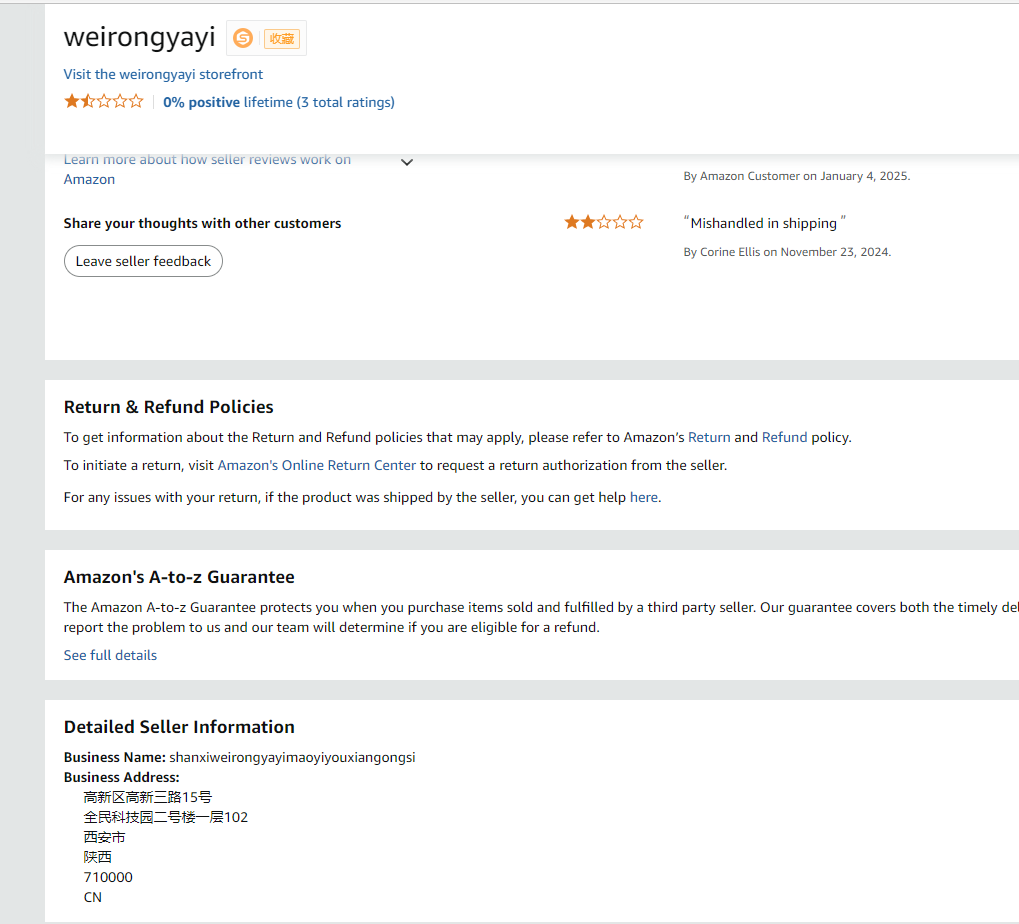
Task: Click the Corine Ellis review byline
Action: [787, 252]
